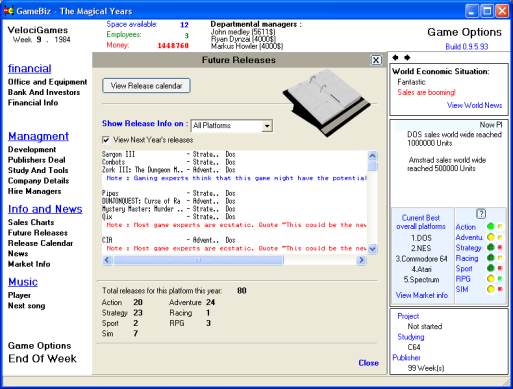Select the Sargon III release row
This screenshot has width=513, height=389.
click(168, 154)
